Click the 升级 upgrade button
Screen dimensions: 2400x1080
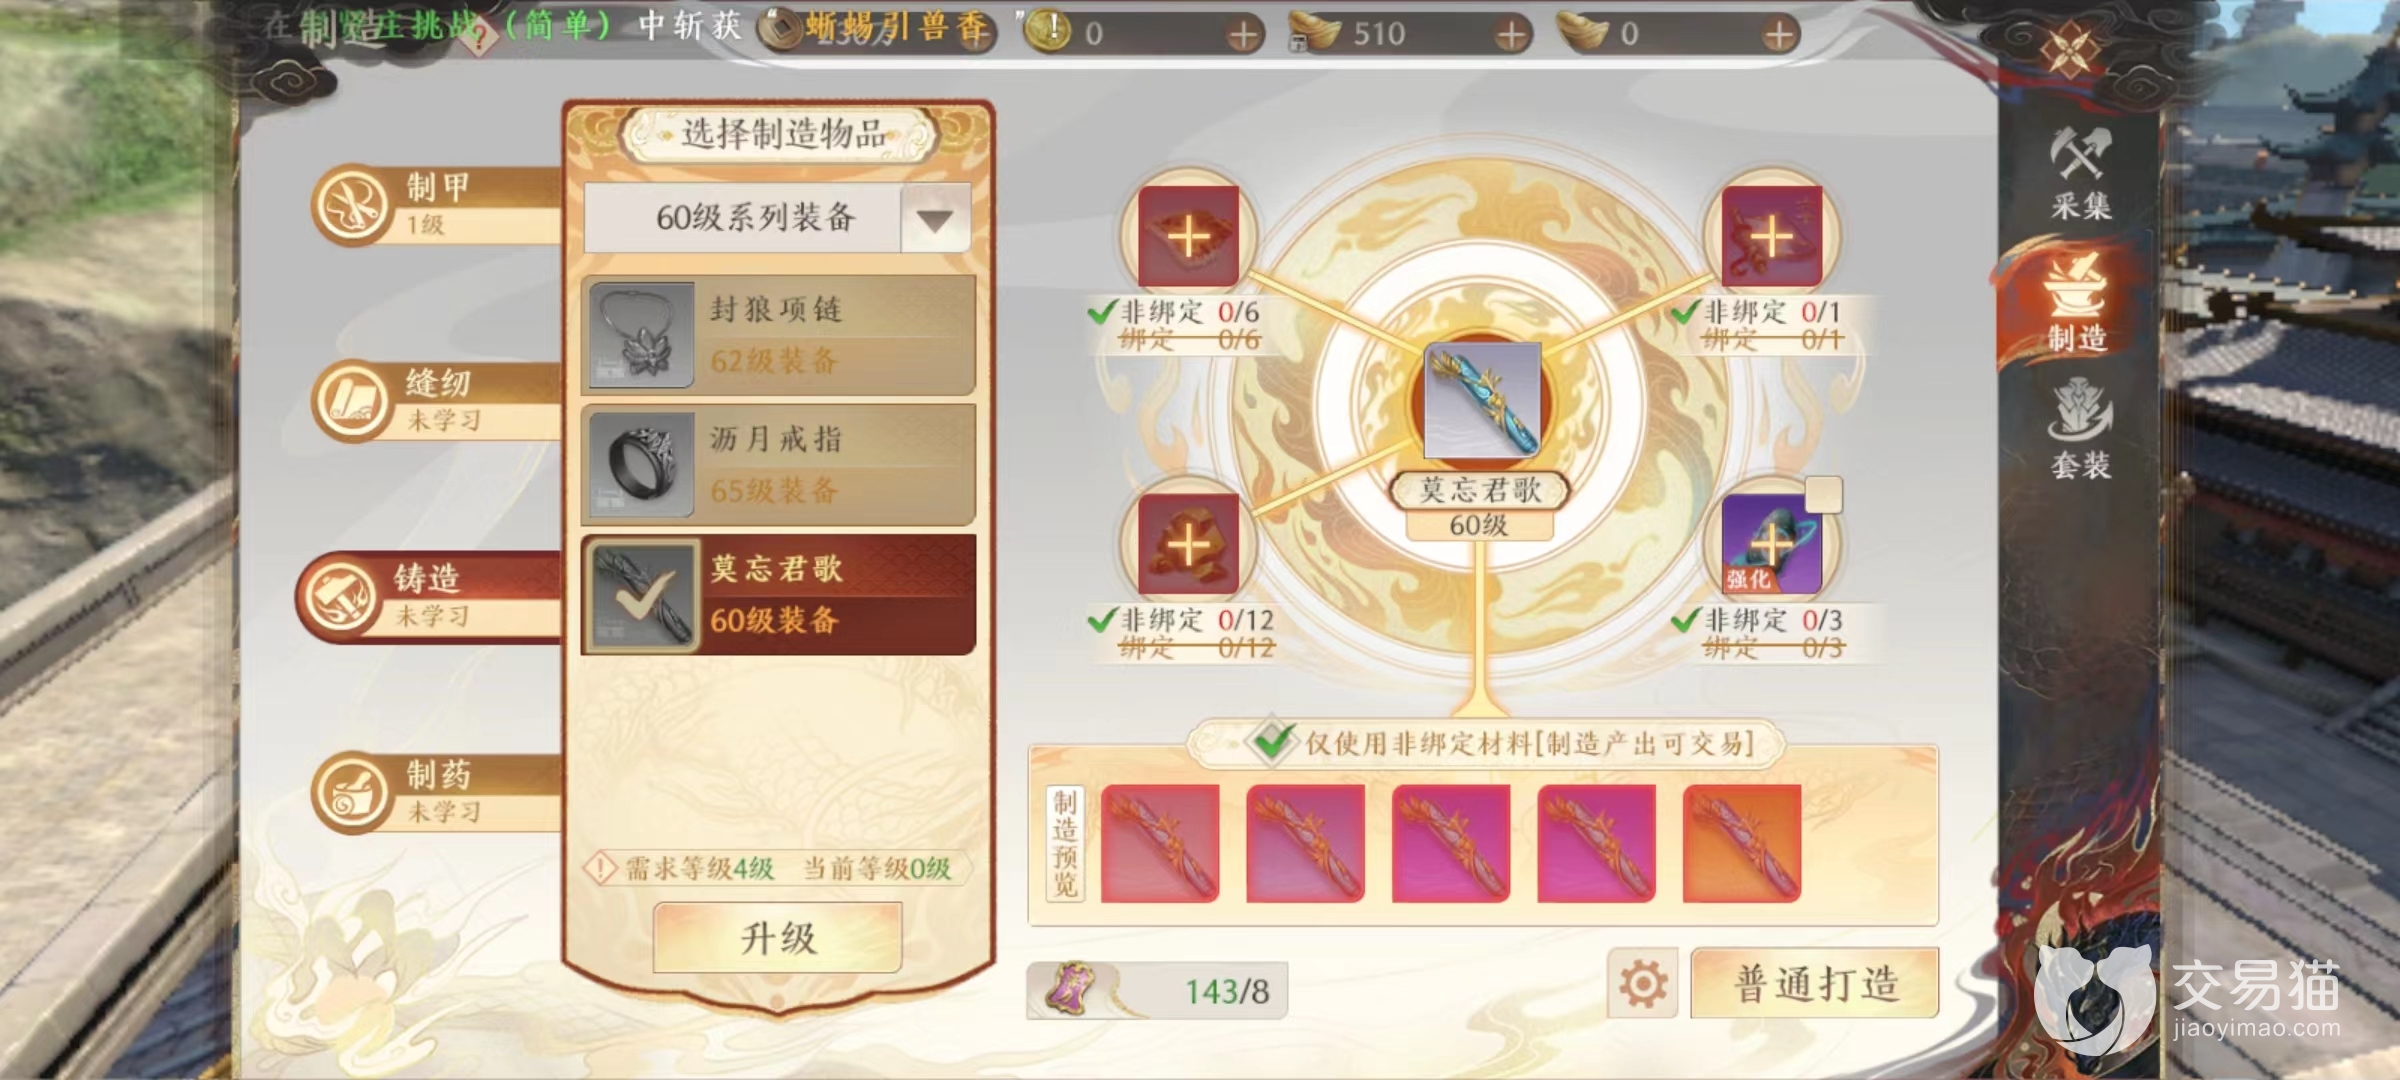point(778,938)
